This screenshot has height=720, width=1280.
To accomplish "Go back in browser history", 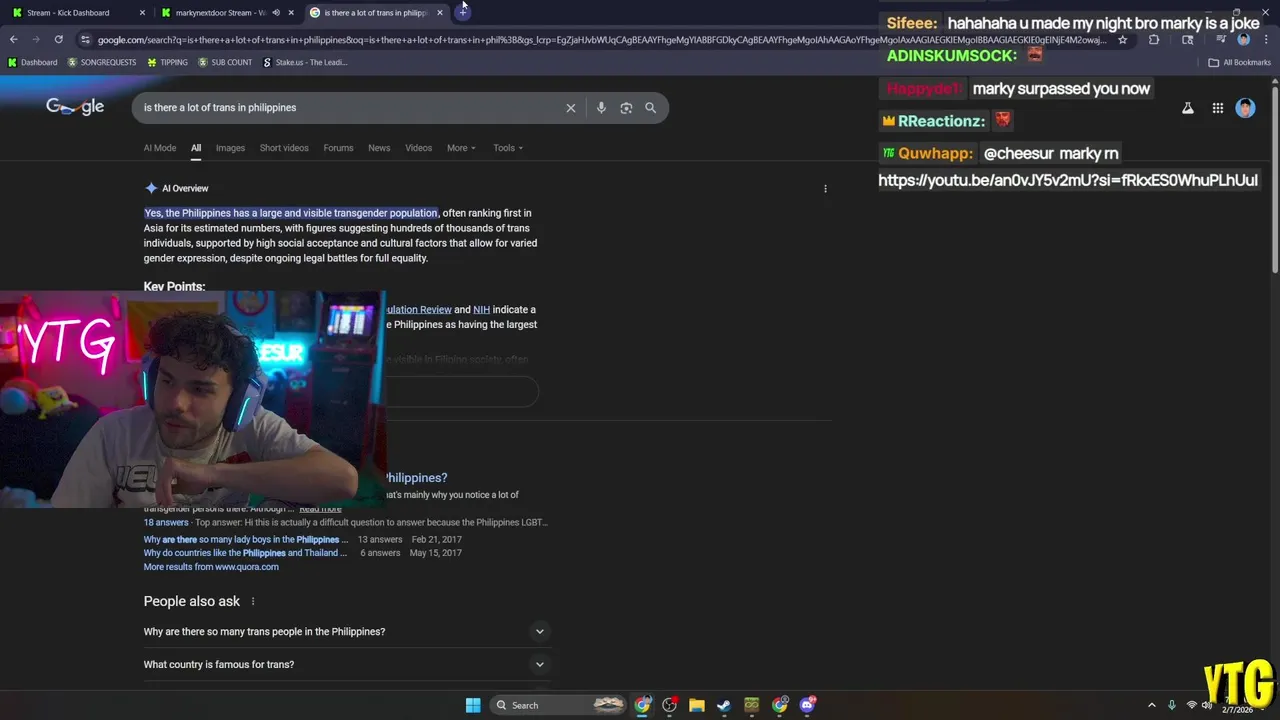I will [13, 40].
